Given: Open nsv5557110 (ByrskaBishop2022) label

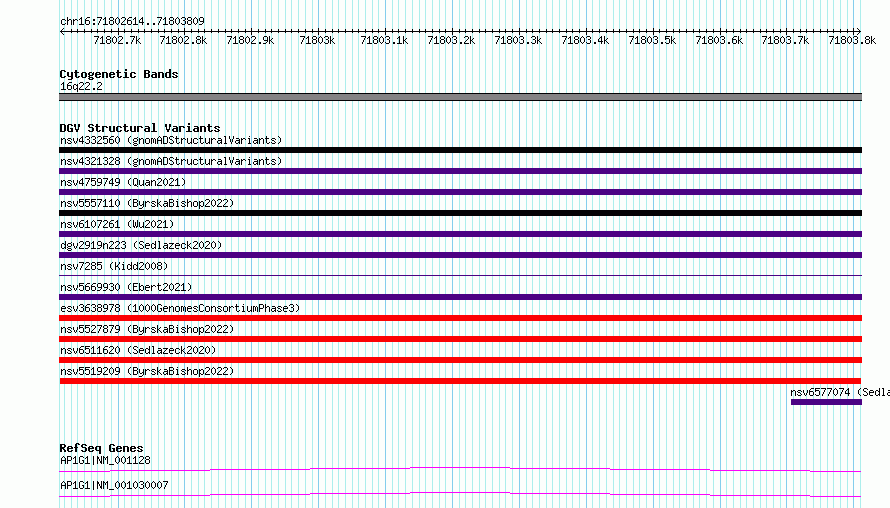Looking at the screenshot, I should 147,203.
